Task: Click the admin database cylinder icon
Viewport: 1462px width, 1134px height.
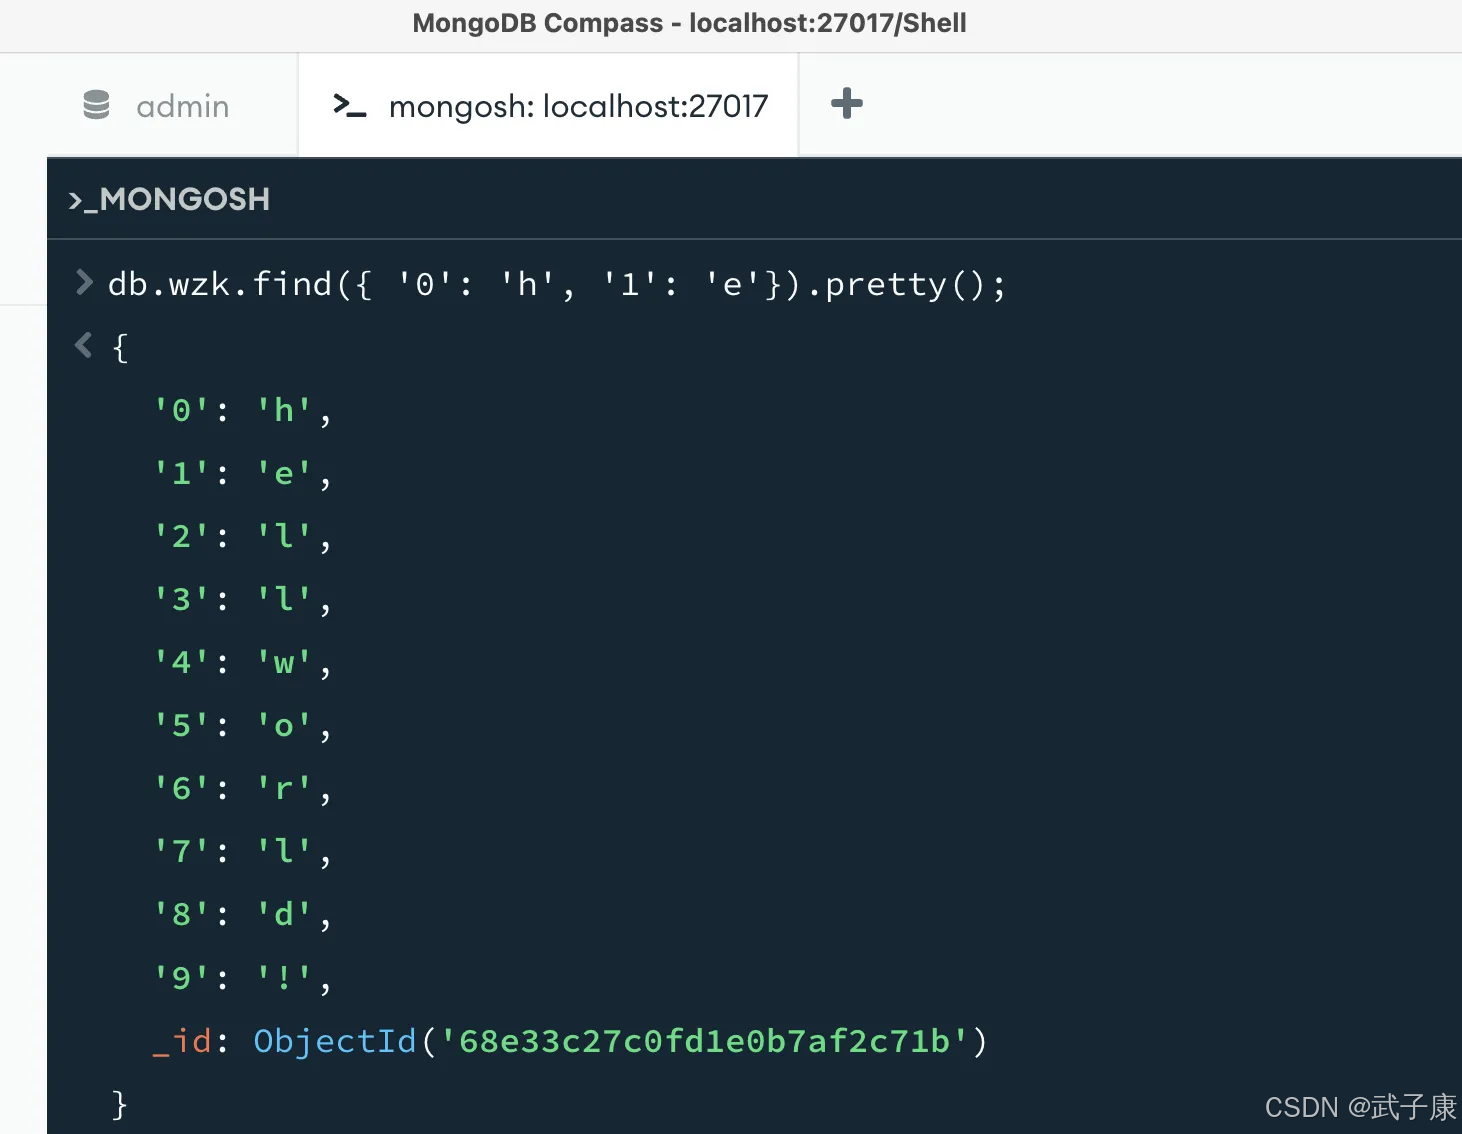Action: coord(96,105)
